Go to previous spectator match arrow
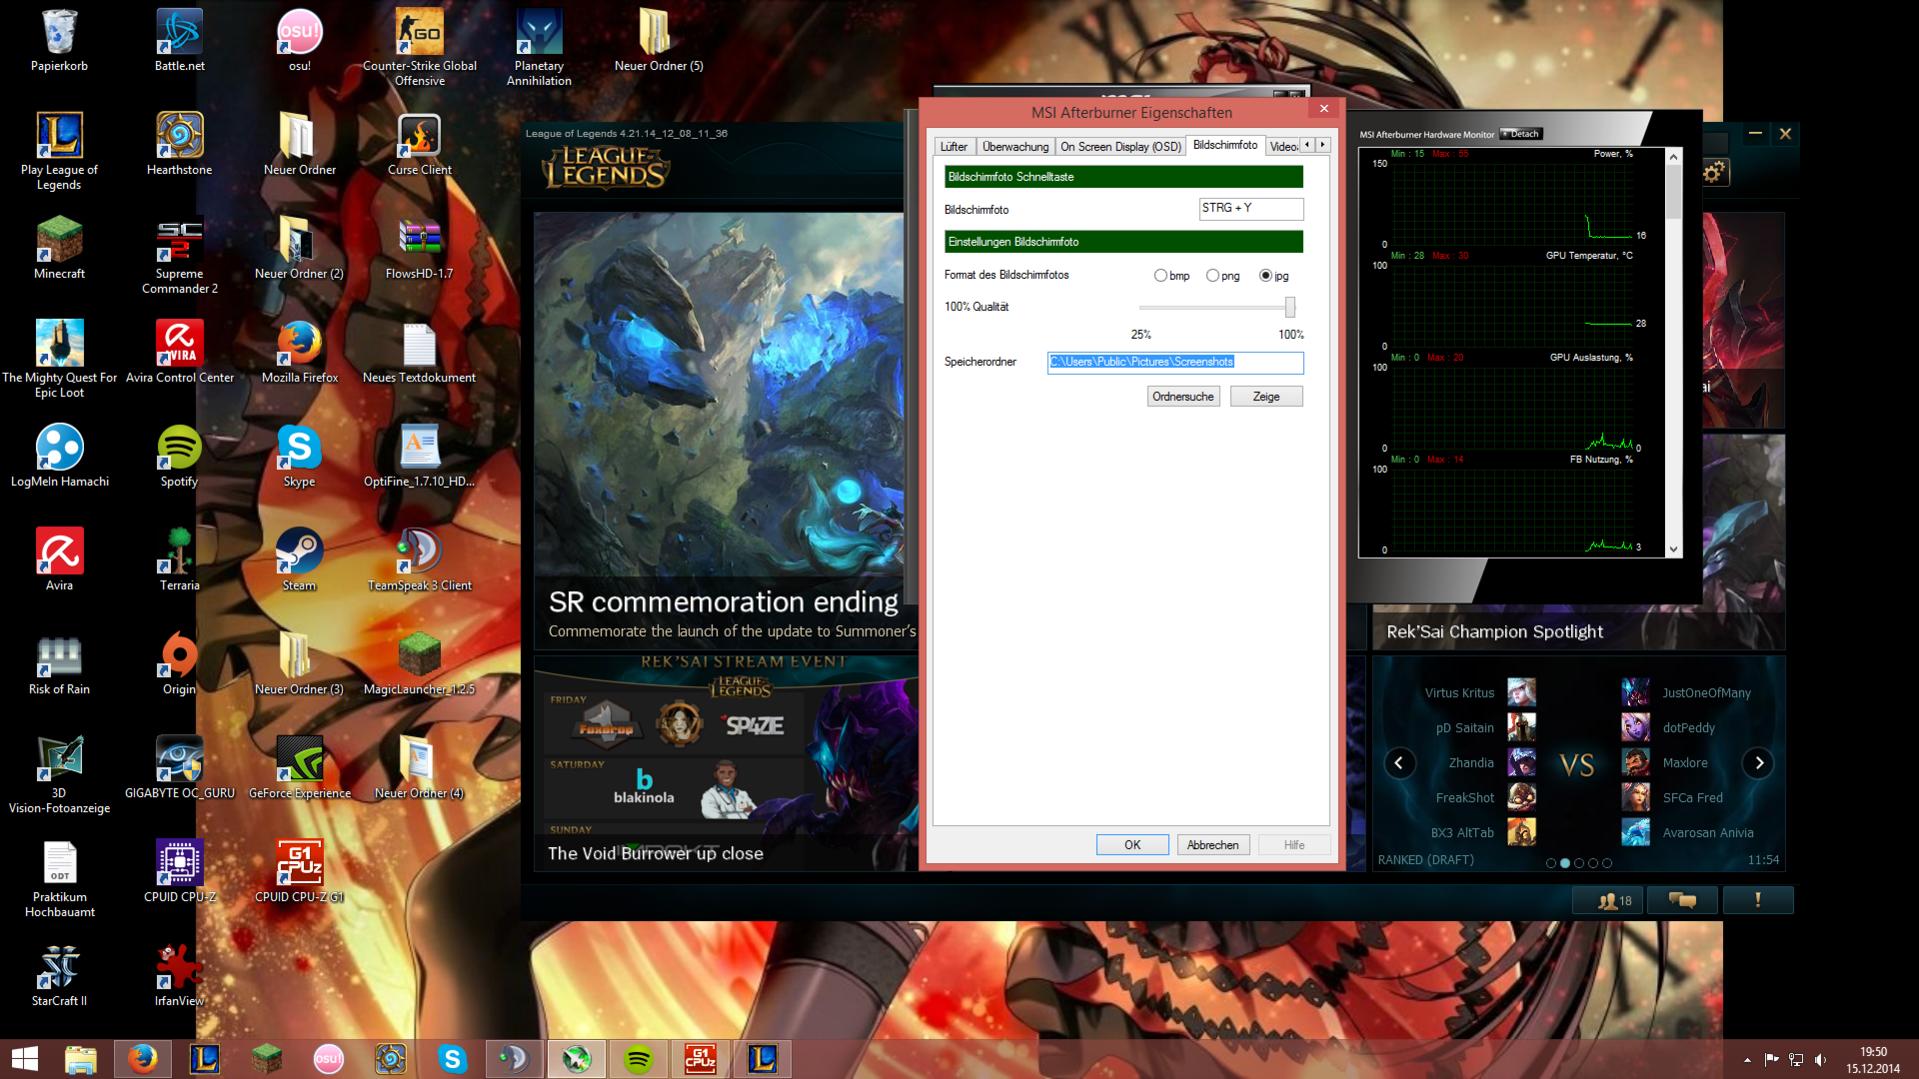Image resolution: width=1919 pixels, height=1079 pixels. pos(1399,764)
